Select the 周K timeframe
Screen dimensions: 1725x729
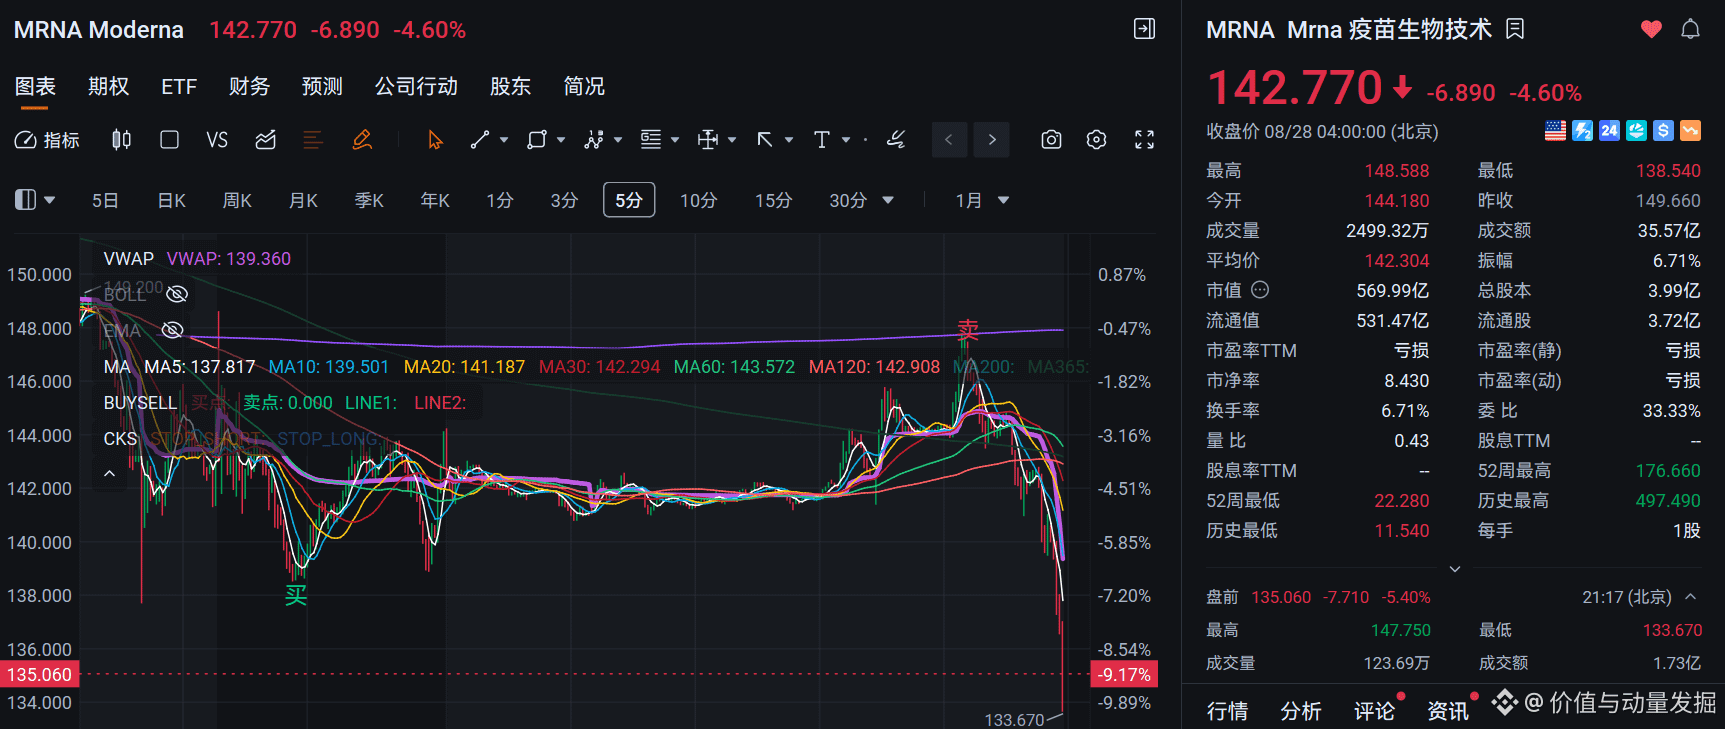click(237, 201)
